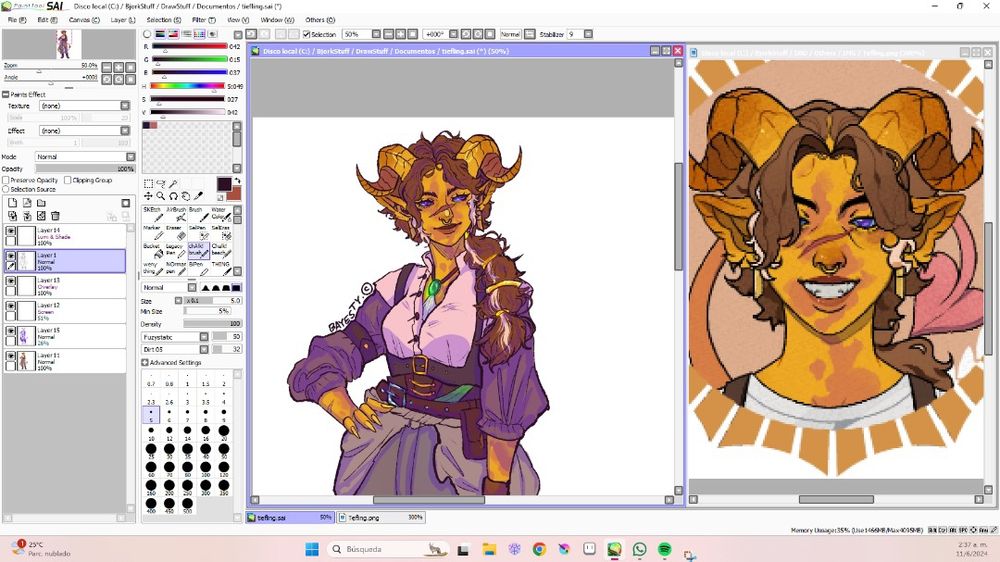Hide Layer 11 with its eye icon

coord(11,357)
